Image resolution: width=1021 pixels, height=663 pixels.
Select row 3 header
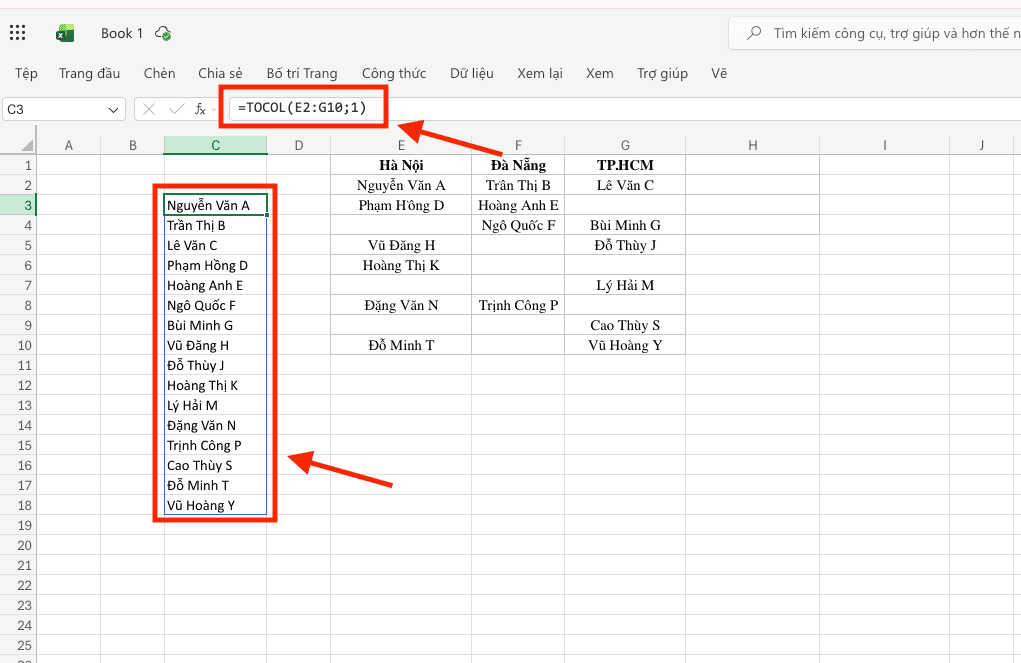[18, 205]
